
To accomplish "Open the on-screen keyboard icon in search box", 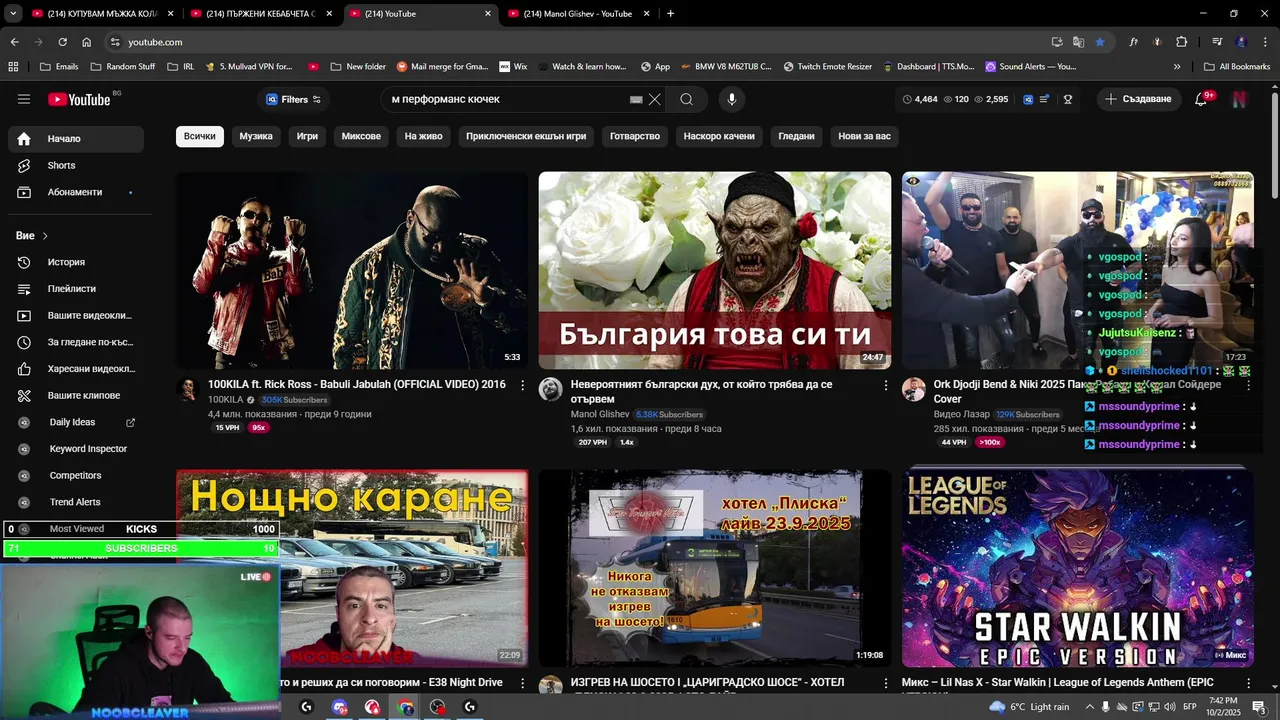I will (x=636, y=99).
